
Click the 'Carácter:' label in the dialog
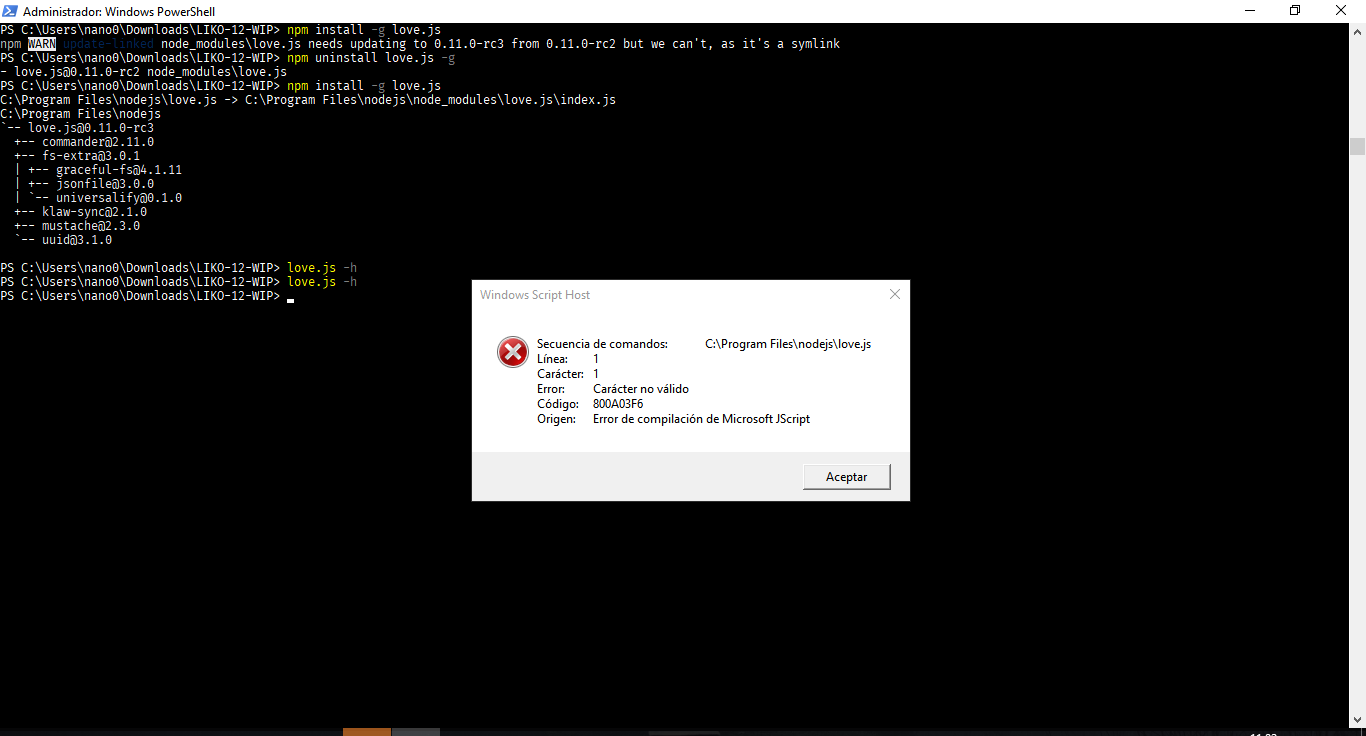tap(560, 374)
